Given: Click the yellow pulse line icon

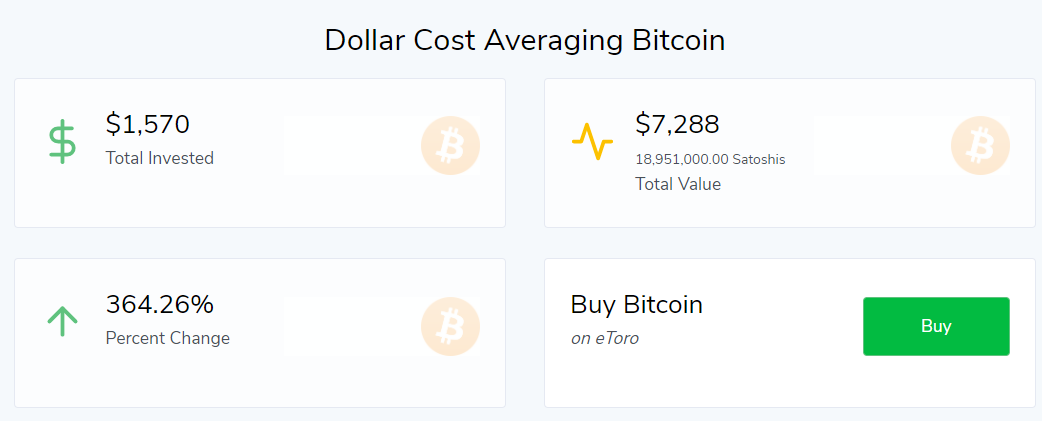Looking at the screenshot, I should click(x=592, y=141).
